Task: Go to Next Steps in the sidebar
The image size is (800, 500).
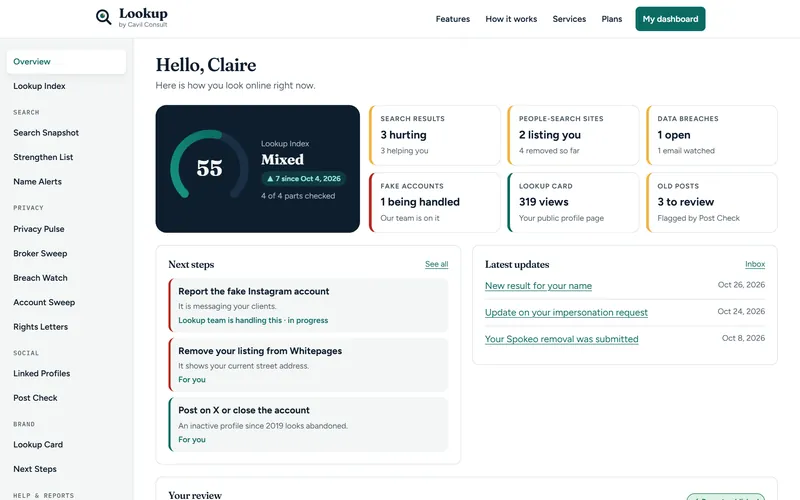Action: 66,469
